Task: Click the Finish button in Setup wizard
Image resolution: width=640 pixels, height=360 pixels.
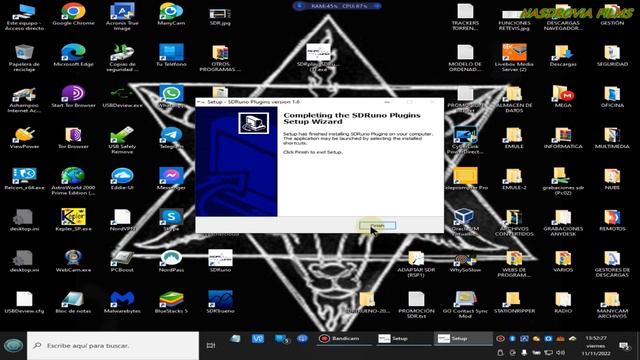Action: tap(377, 225)
